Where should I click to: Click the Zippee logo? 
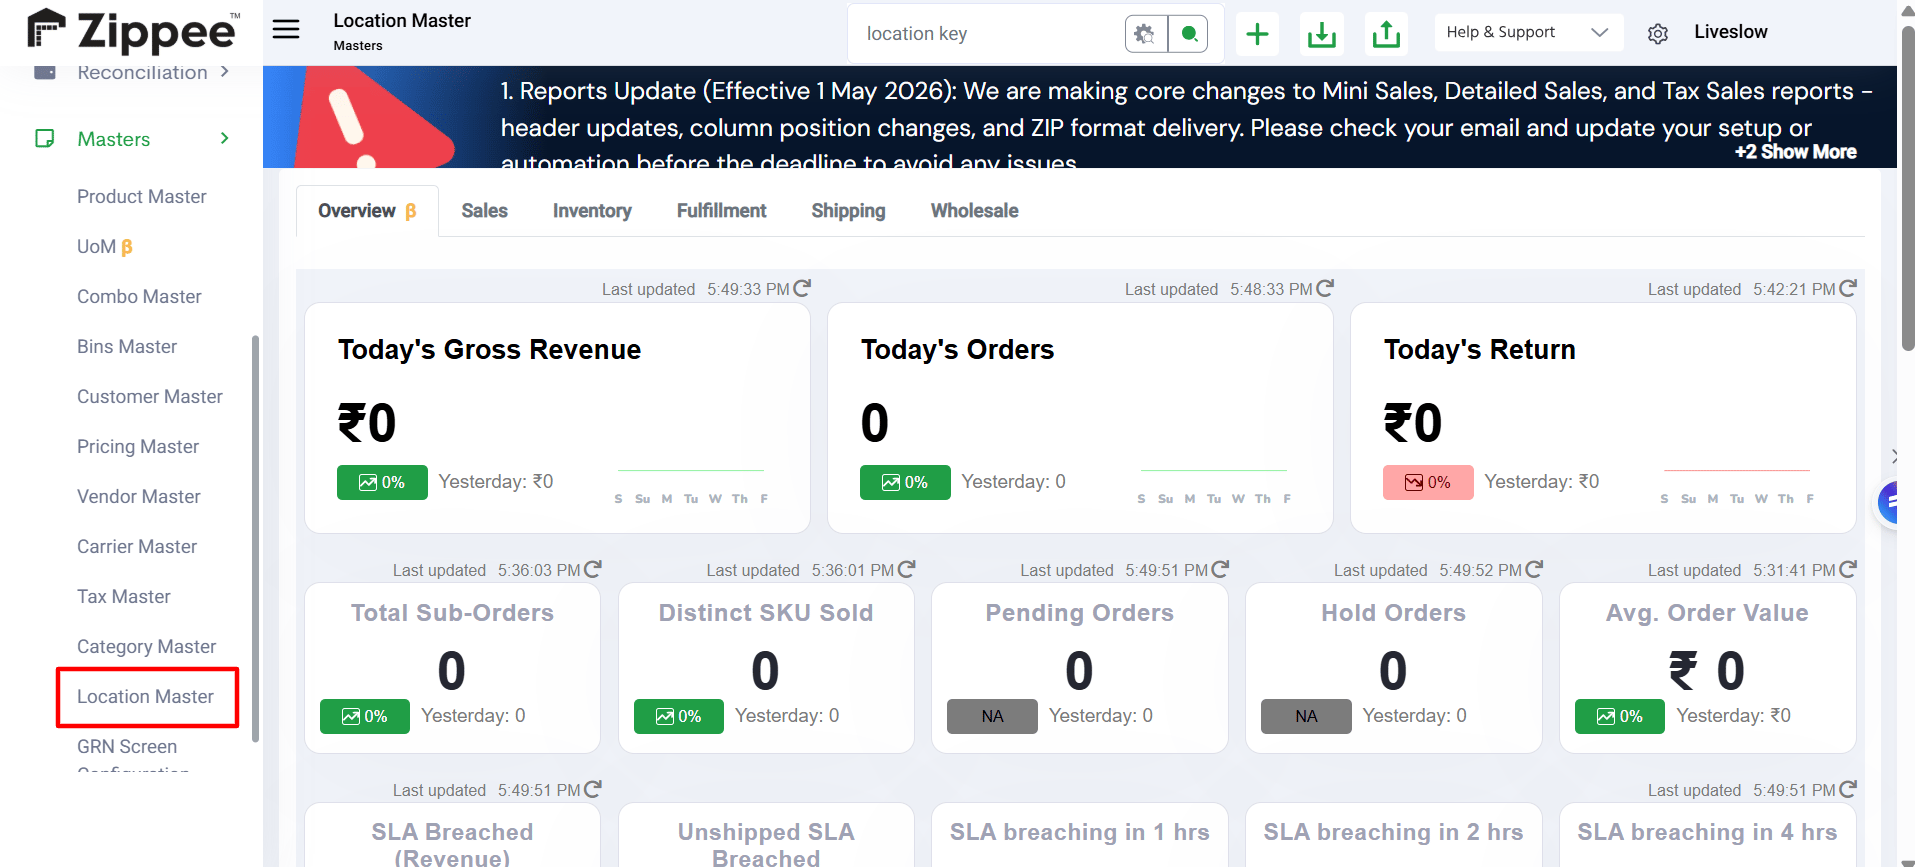coord(133,30)
